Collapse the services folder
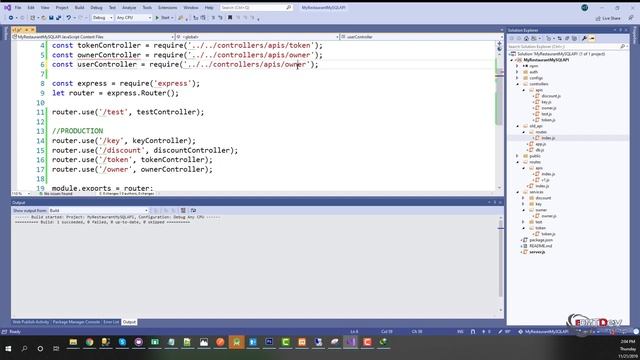 tap(517, 192)
